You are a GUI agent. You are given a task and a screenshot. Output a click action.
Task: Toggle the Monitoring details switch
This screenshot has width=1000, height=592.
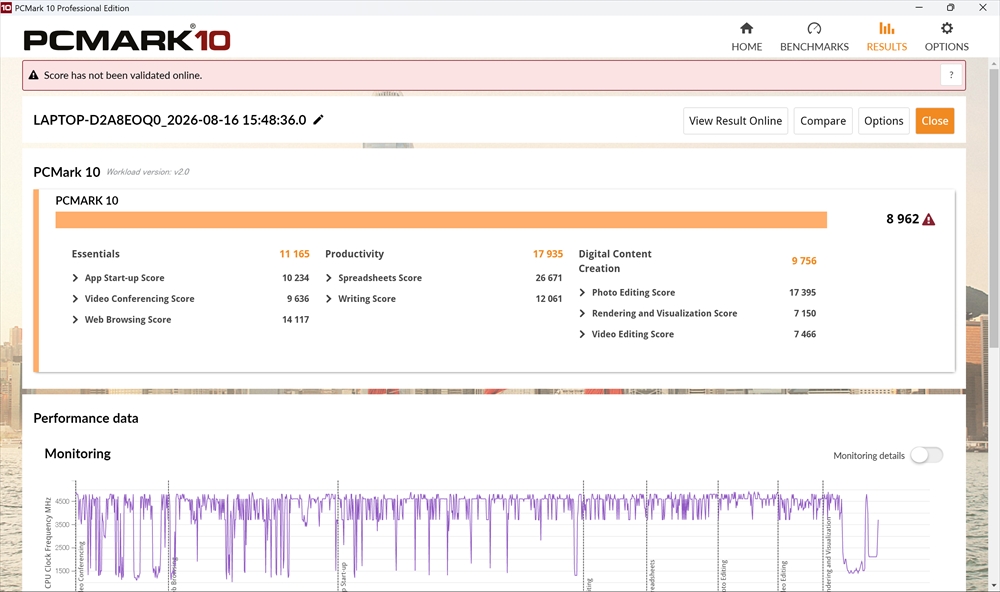[926, 455]
